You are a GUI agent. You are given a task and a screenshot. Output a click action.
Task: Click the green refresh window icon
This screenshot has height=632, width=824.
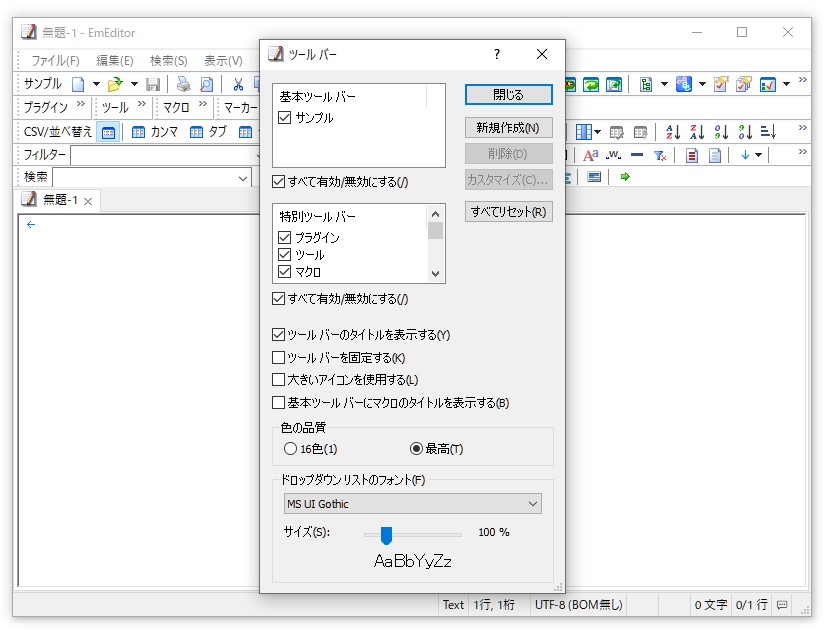591,84
